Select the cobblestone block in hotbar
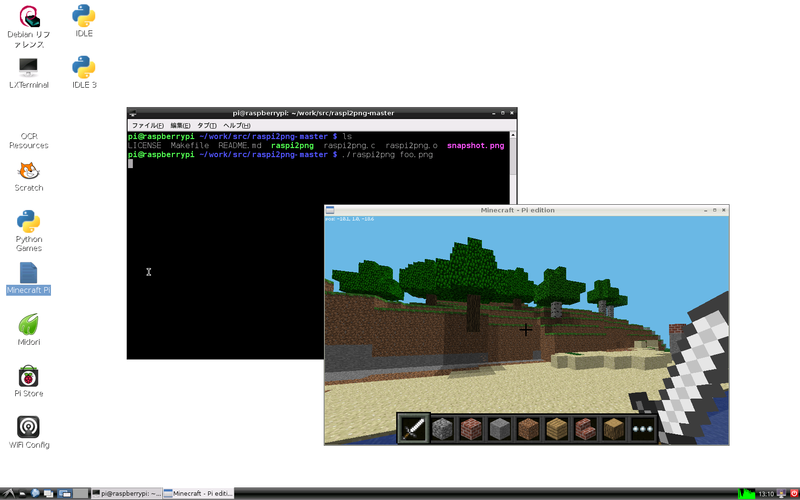The width and height of the screenshot is (800, 500). [x=442, y=429]
